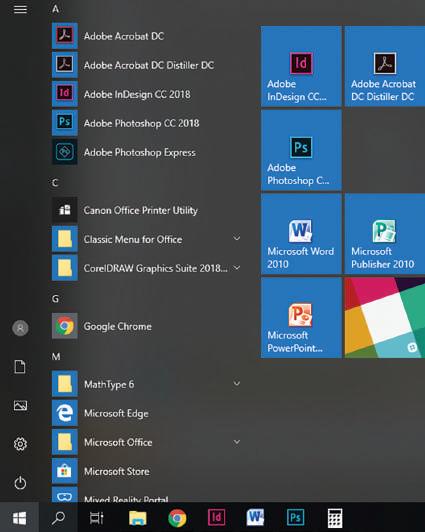
Task: Open Settings gear in the sidebar
Action: [x=20, y=444]
